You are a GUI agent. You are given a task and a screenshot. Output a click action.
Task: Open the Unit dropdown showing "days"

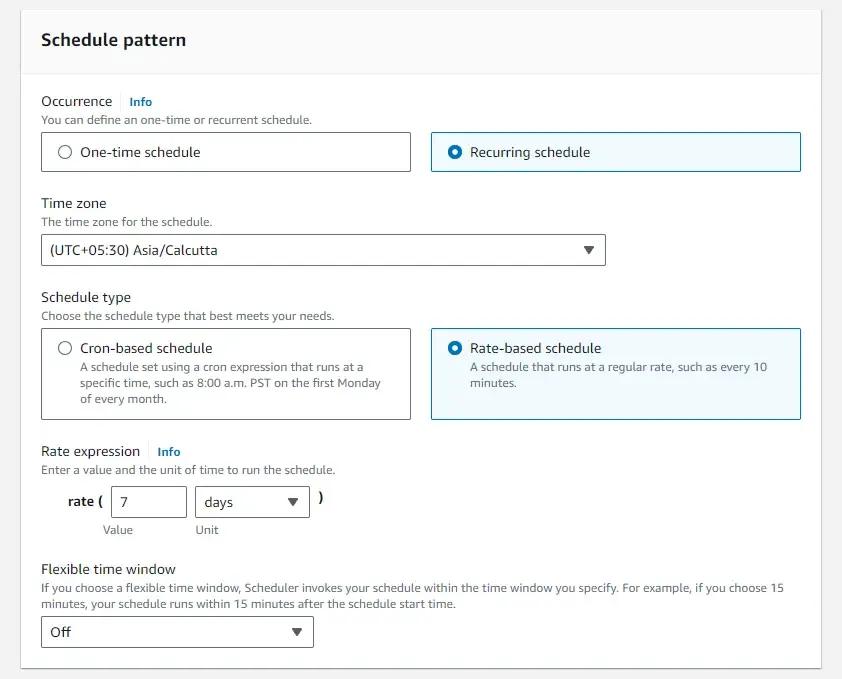tap(252, 502)
